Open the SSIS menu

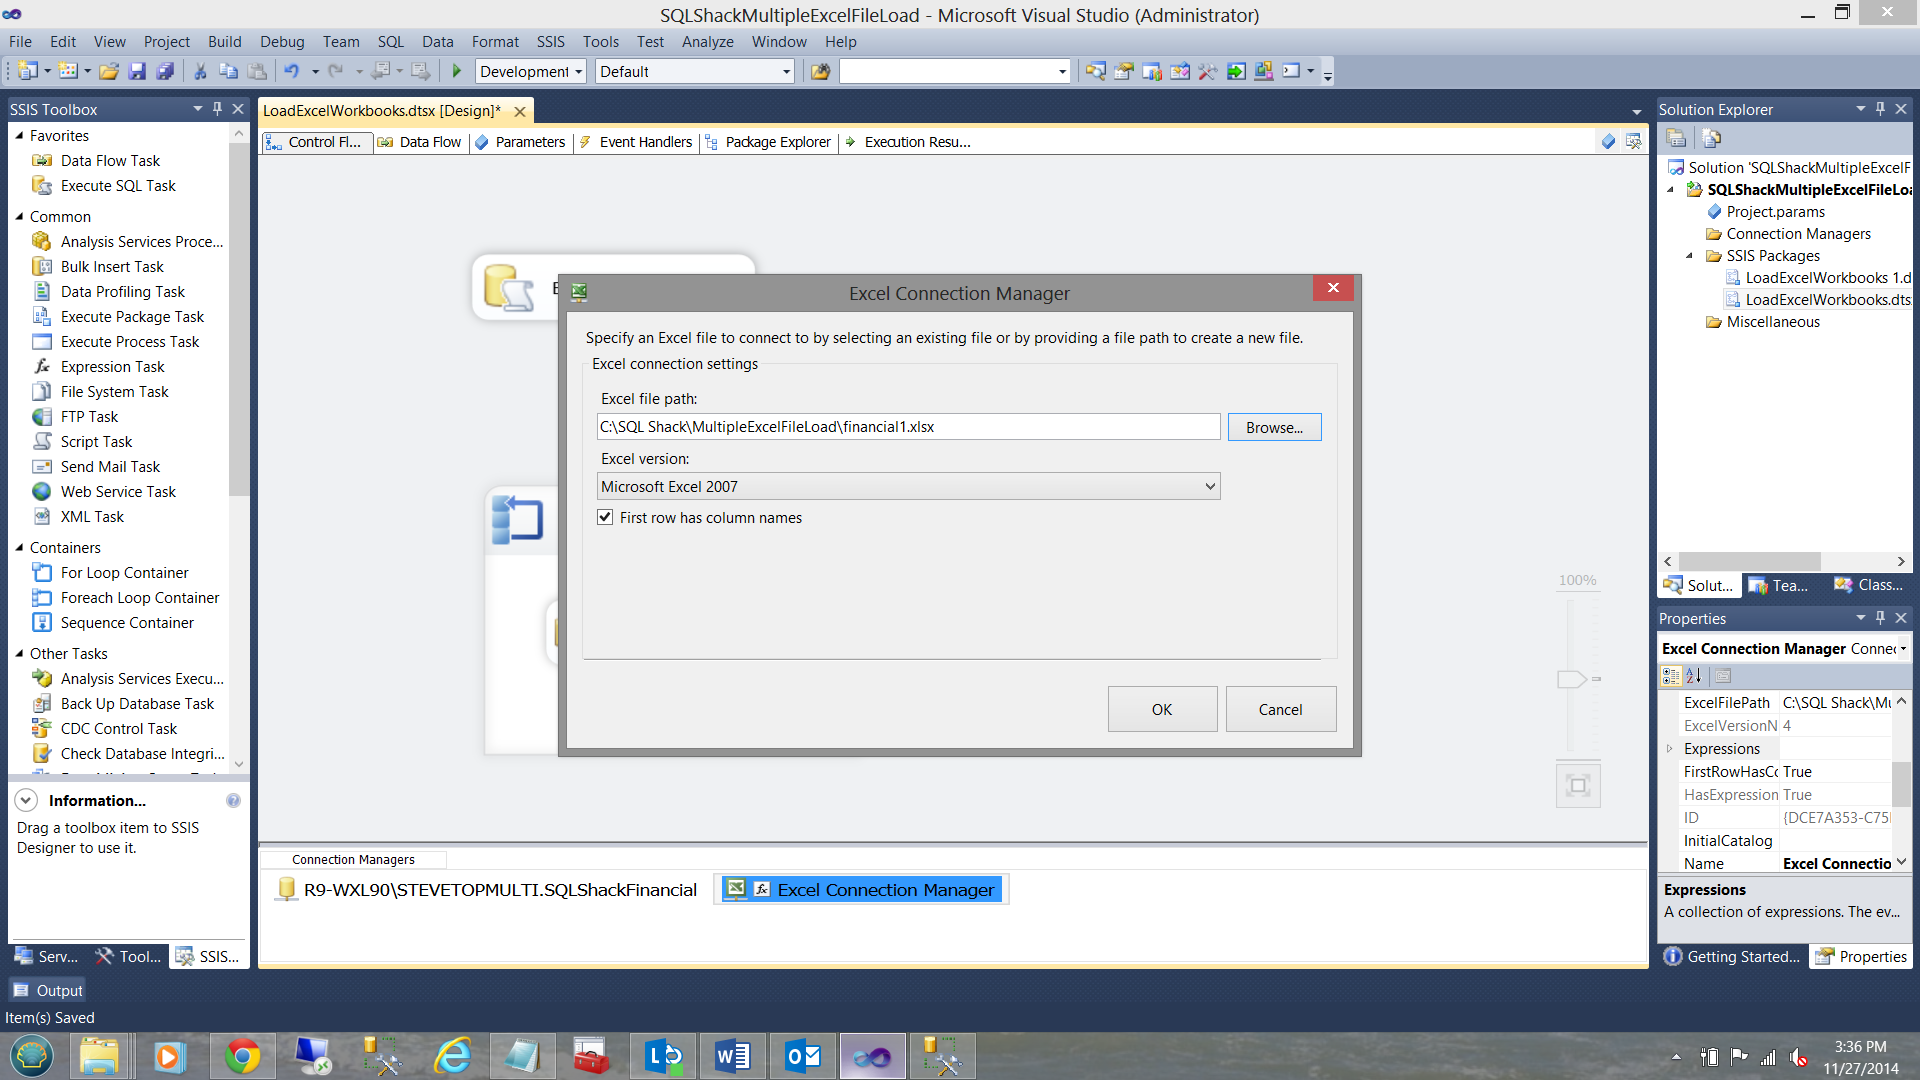550,42
